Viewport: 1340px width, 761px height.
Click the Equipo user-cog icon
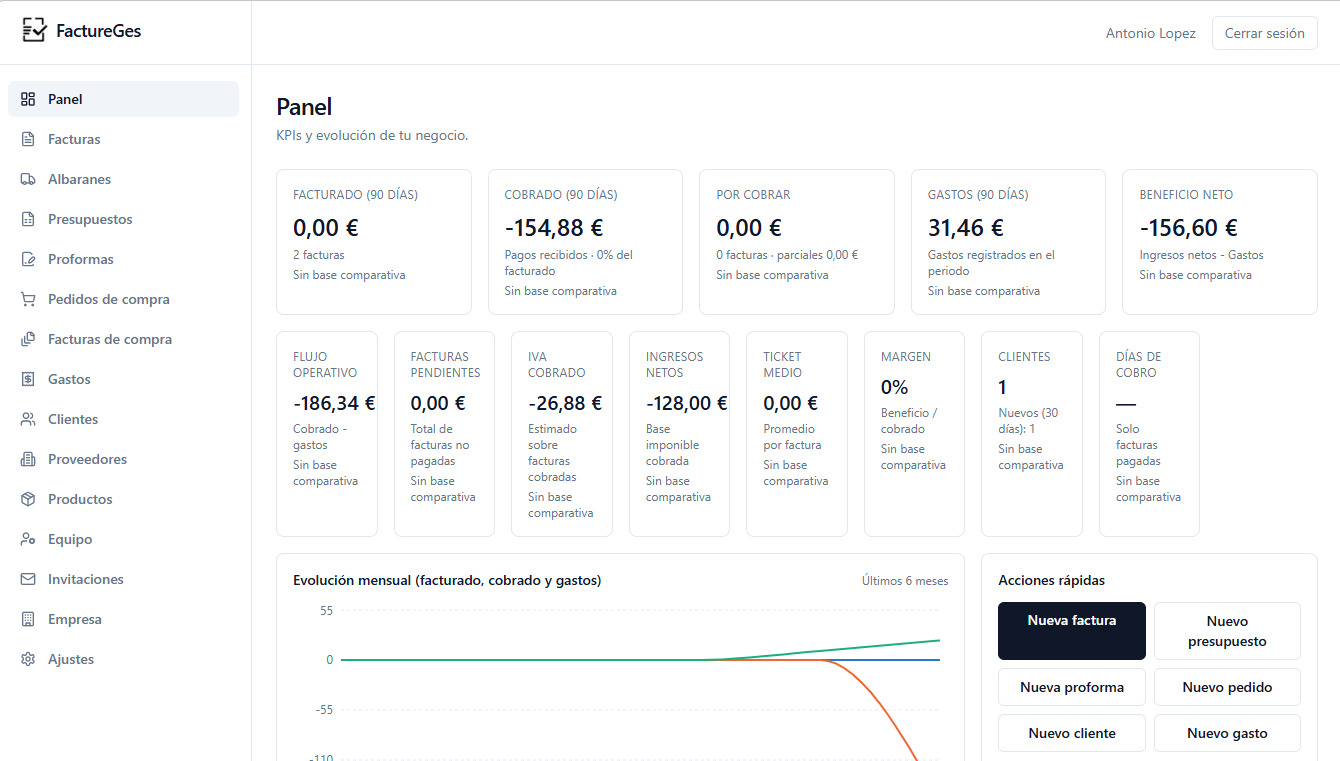(x=28, y=539)
